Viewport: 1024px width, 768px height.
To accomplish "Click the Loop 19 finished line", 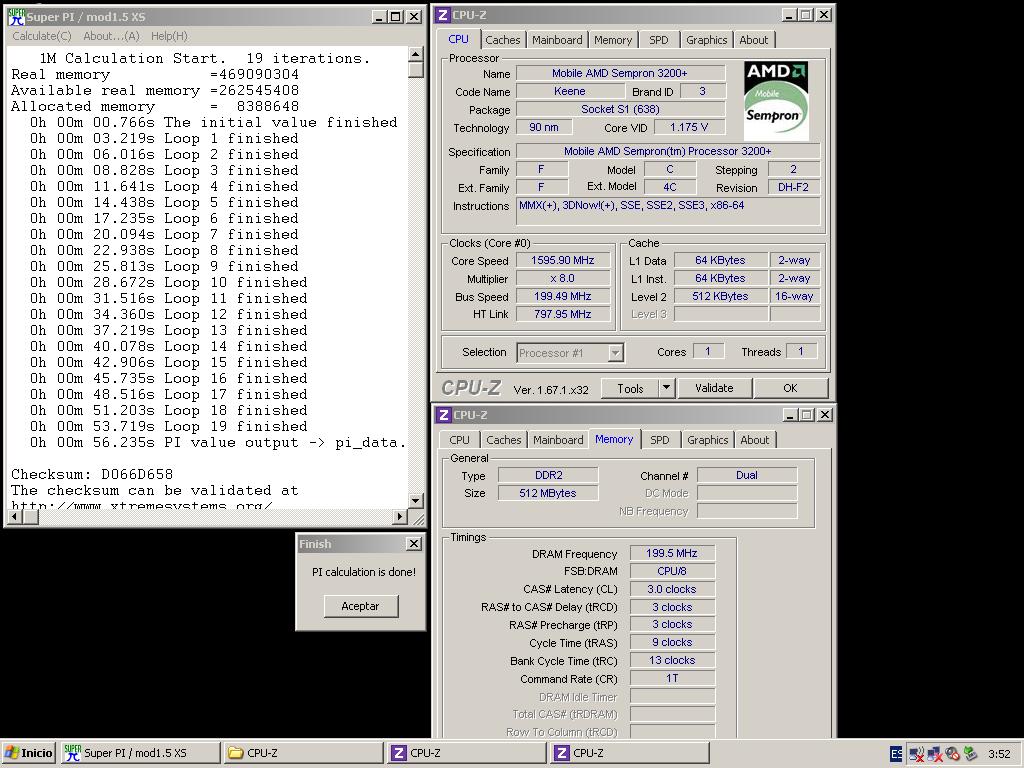I will tap(168, 426).
